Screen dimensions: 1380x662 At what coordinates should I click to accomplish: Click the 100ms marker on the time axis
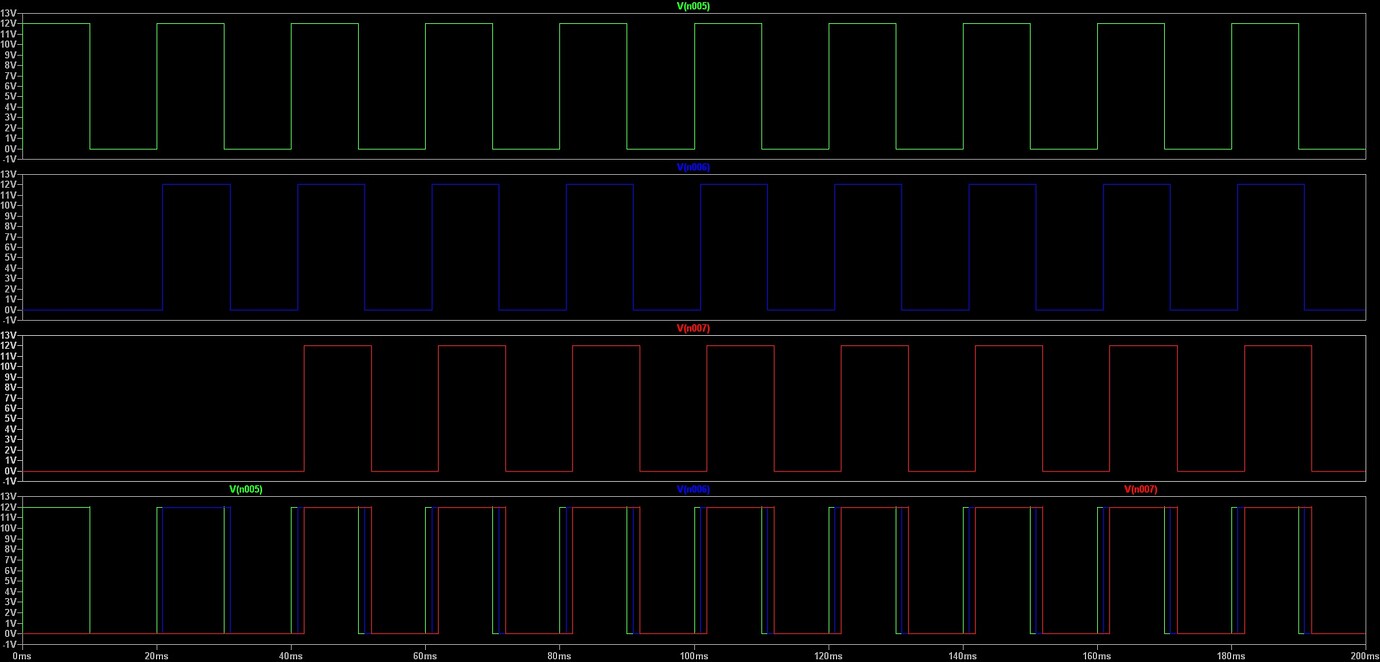tap(693, 656)
